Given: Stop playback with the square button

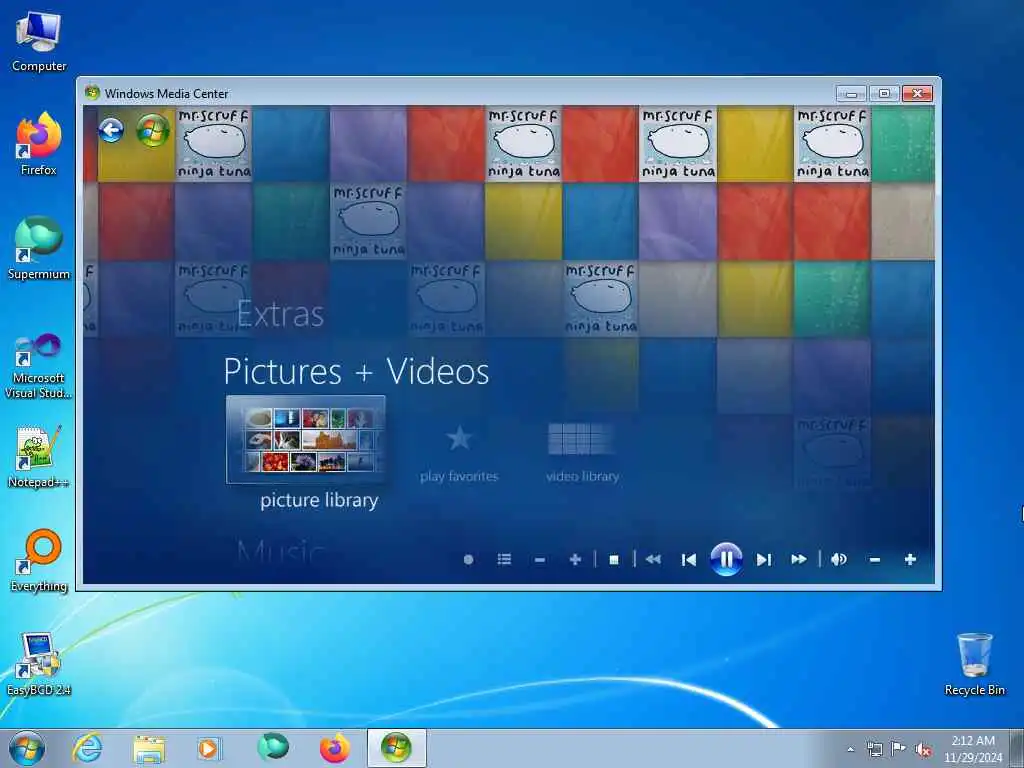Looking at the screenshot, I should click(x=614, y=560).
